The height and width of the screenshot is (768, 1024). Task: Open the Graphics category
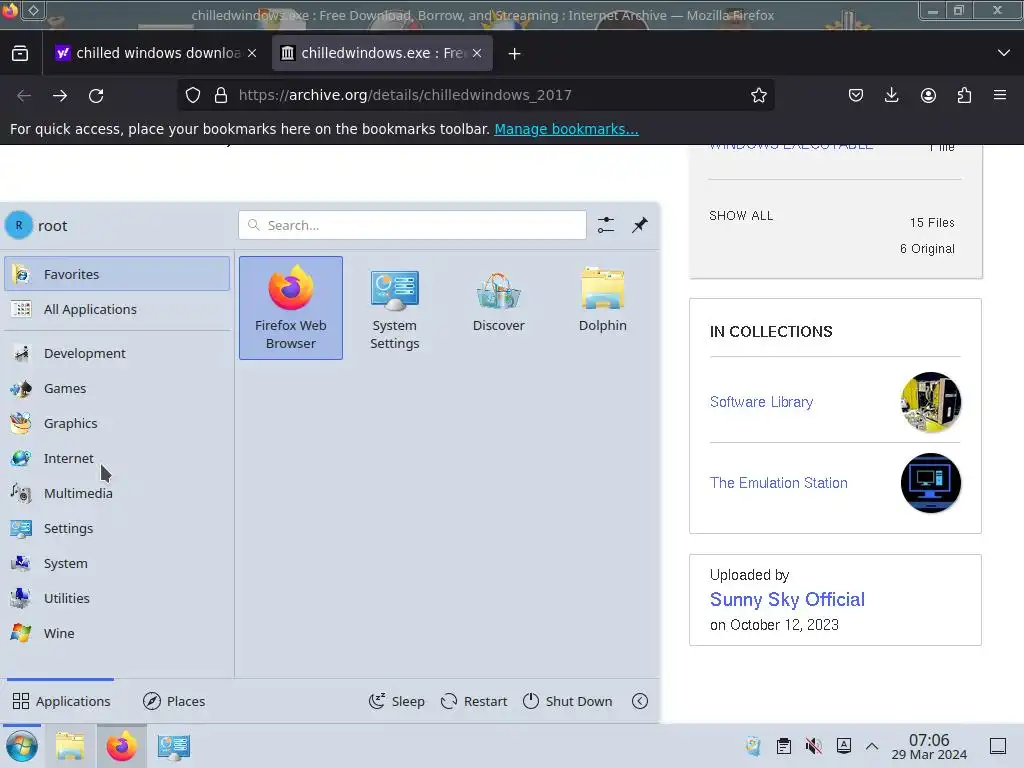117,423
